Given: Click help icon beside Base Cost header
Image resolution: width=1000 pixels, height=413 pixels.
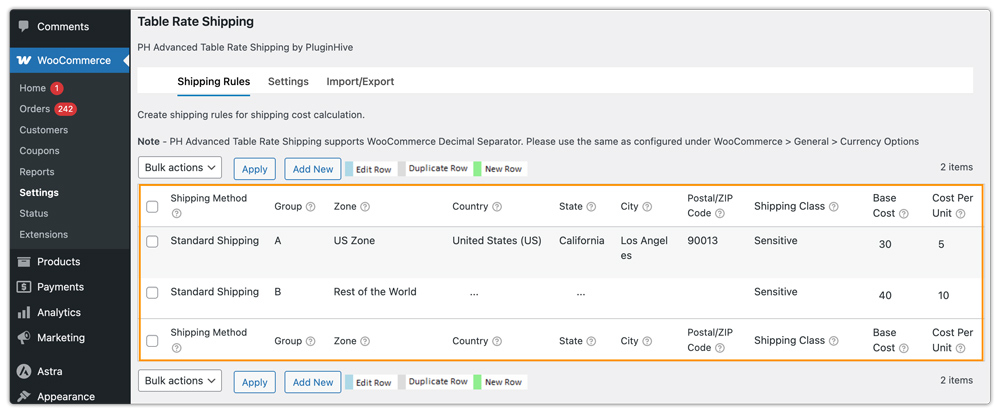Looking at the screenshot, I should [x=904, y=214].
